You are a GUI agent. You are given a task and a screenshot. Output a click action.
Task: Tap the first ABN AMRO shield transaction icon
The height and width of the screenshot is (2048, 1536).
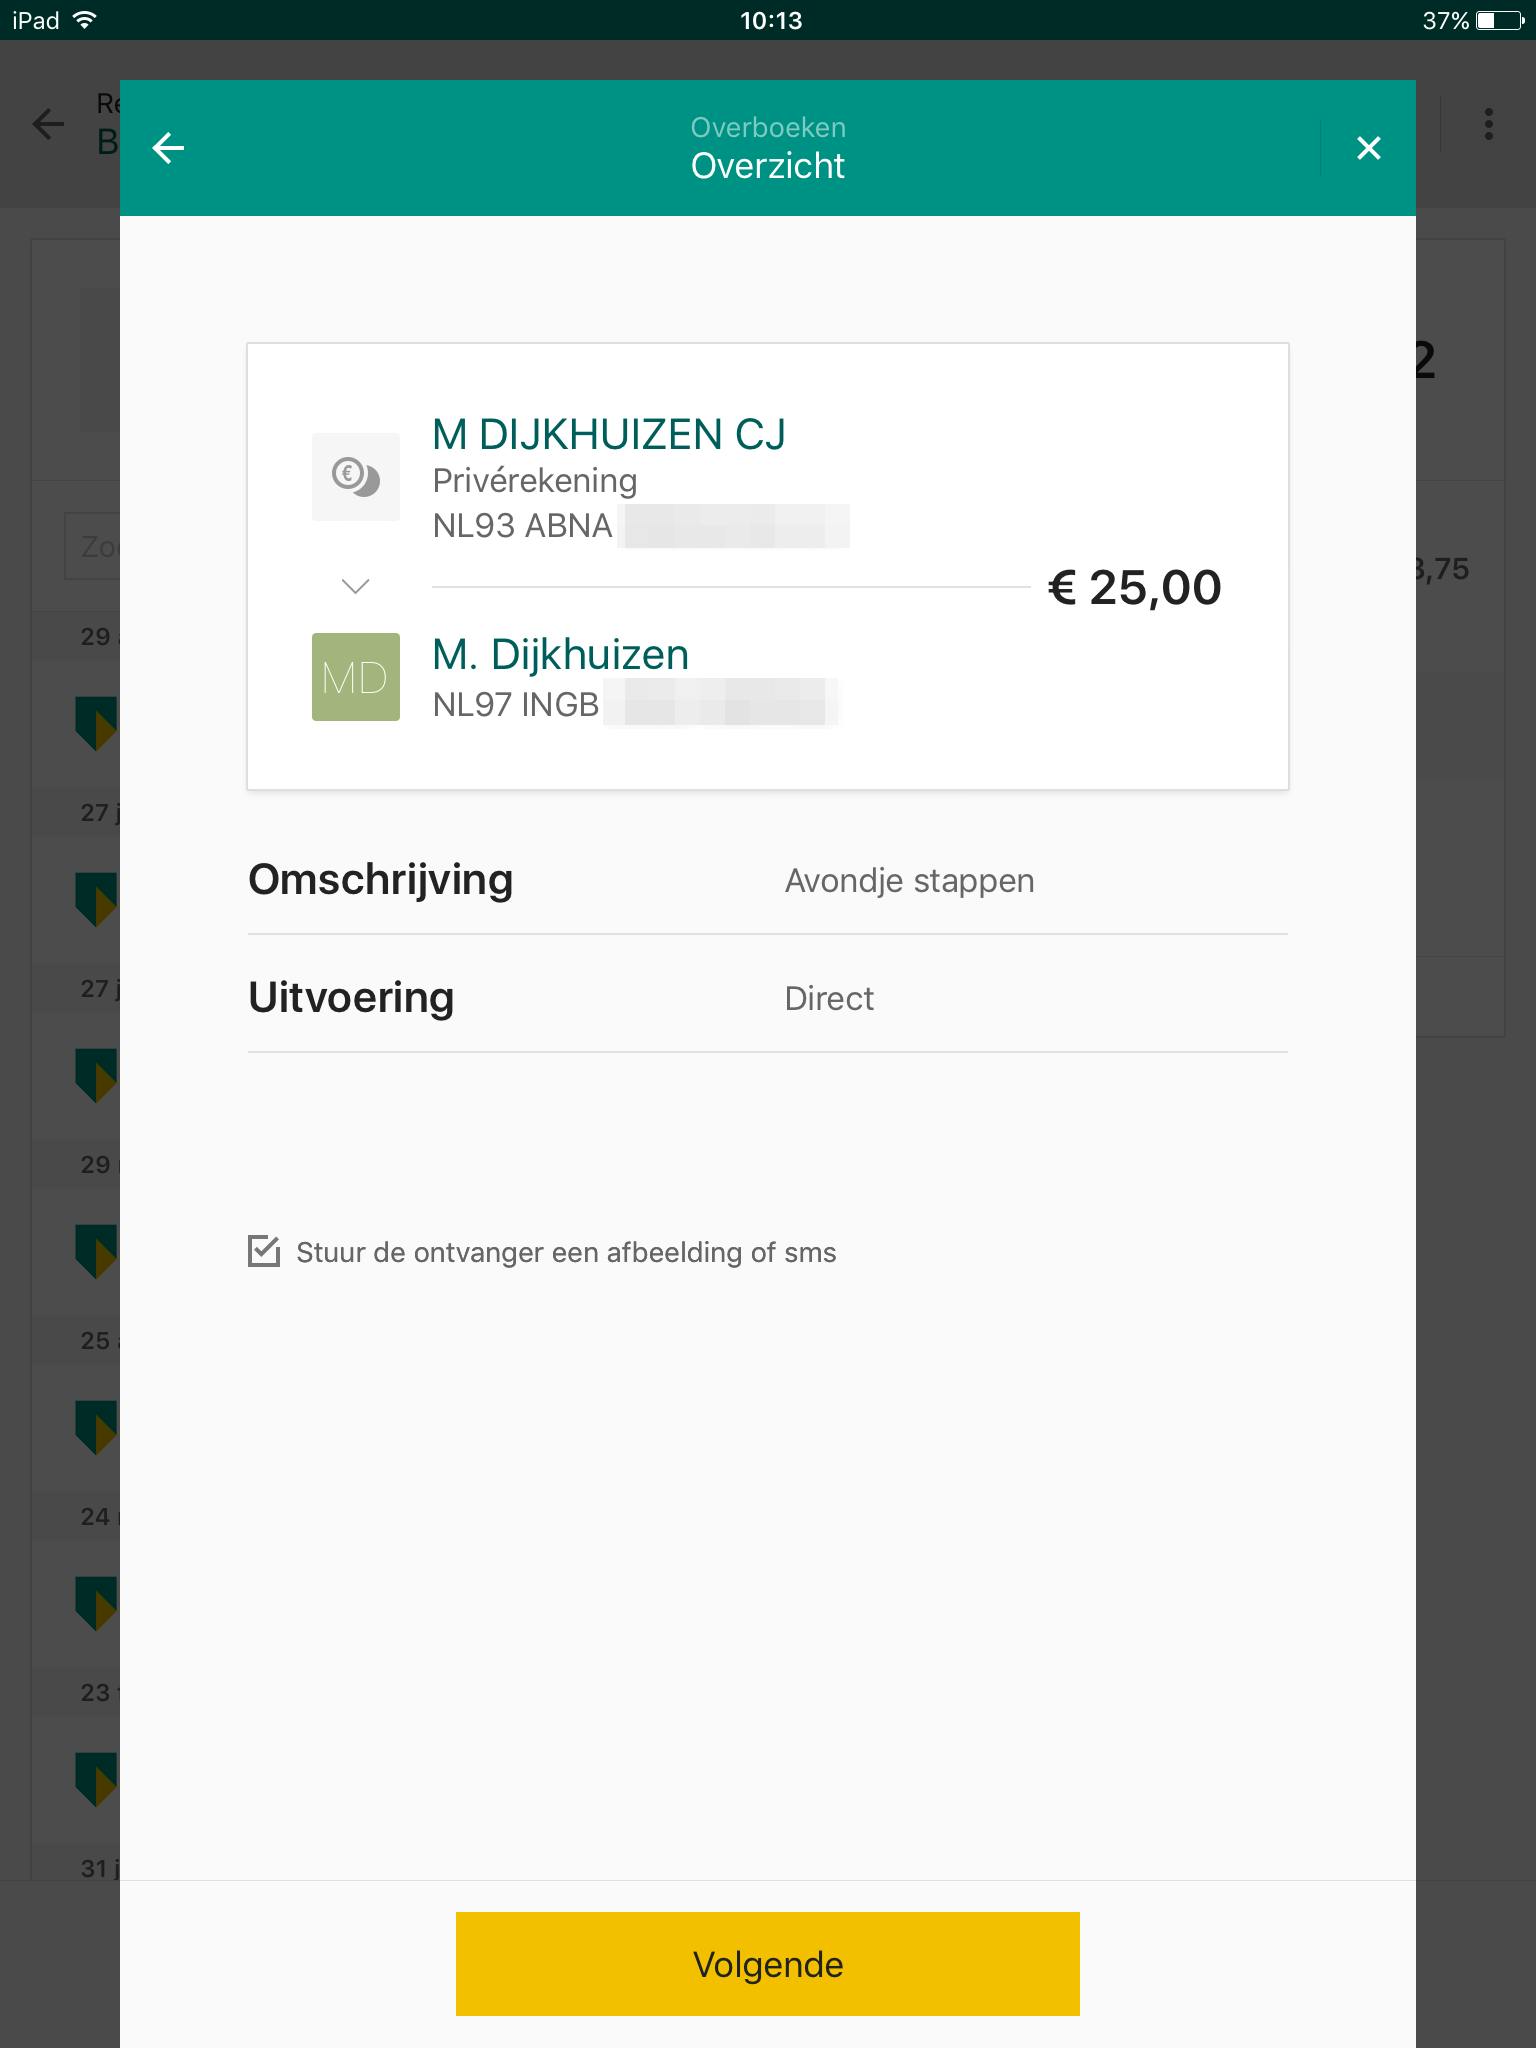(96, 722)
